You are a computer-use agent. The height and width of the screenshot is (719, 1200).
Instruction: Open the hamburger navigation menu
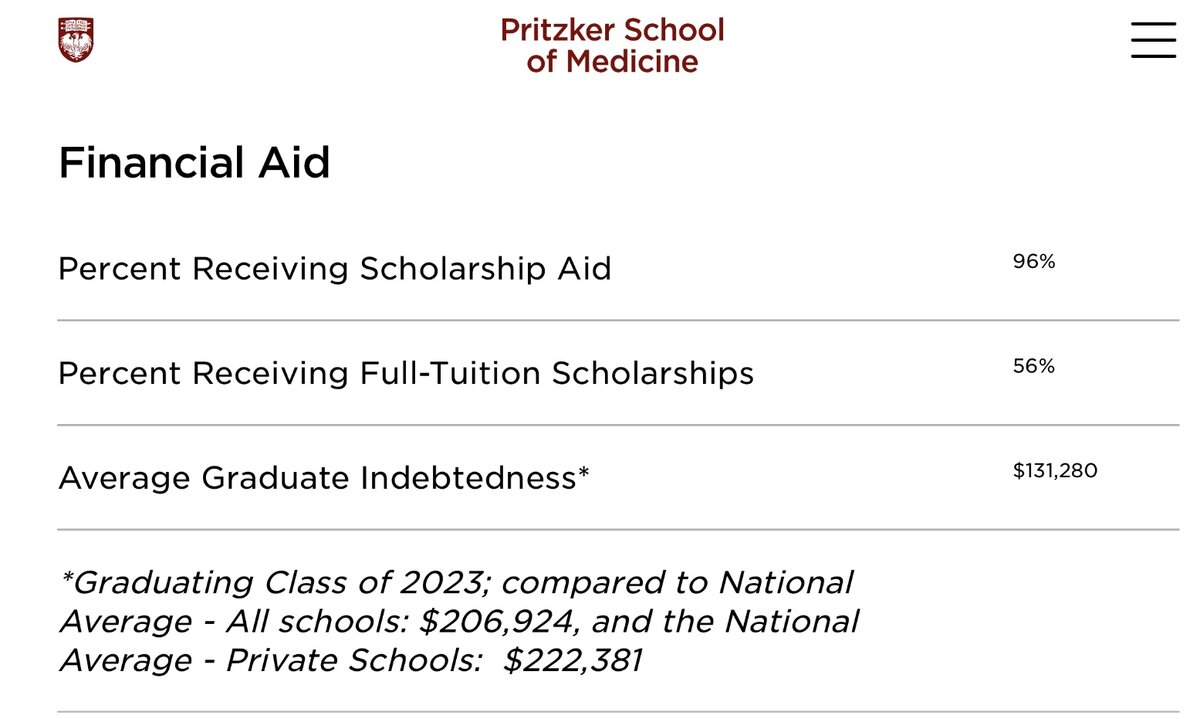(1152, 39)
